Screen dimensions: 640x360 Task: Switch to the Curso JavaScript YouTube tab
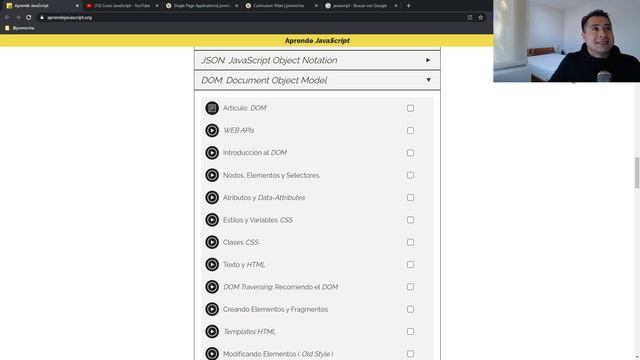point(121,6)
